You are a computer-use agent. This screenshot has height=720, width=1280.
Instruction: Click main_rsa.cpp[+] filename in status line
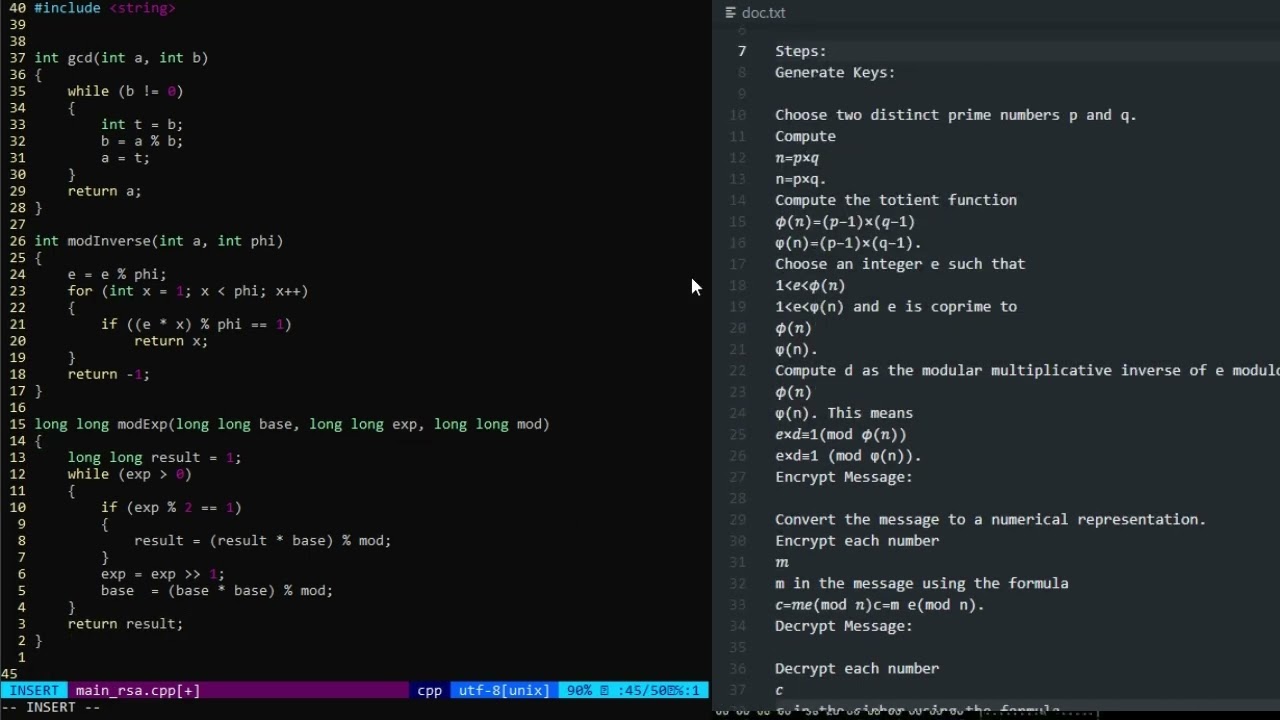coord(138,690)
